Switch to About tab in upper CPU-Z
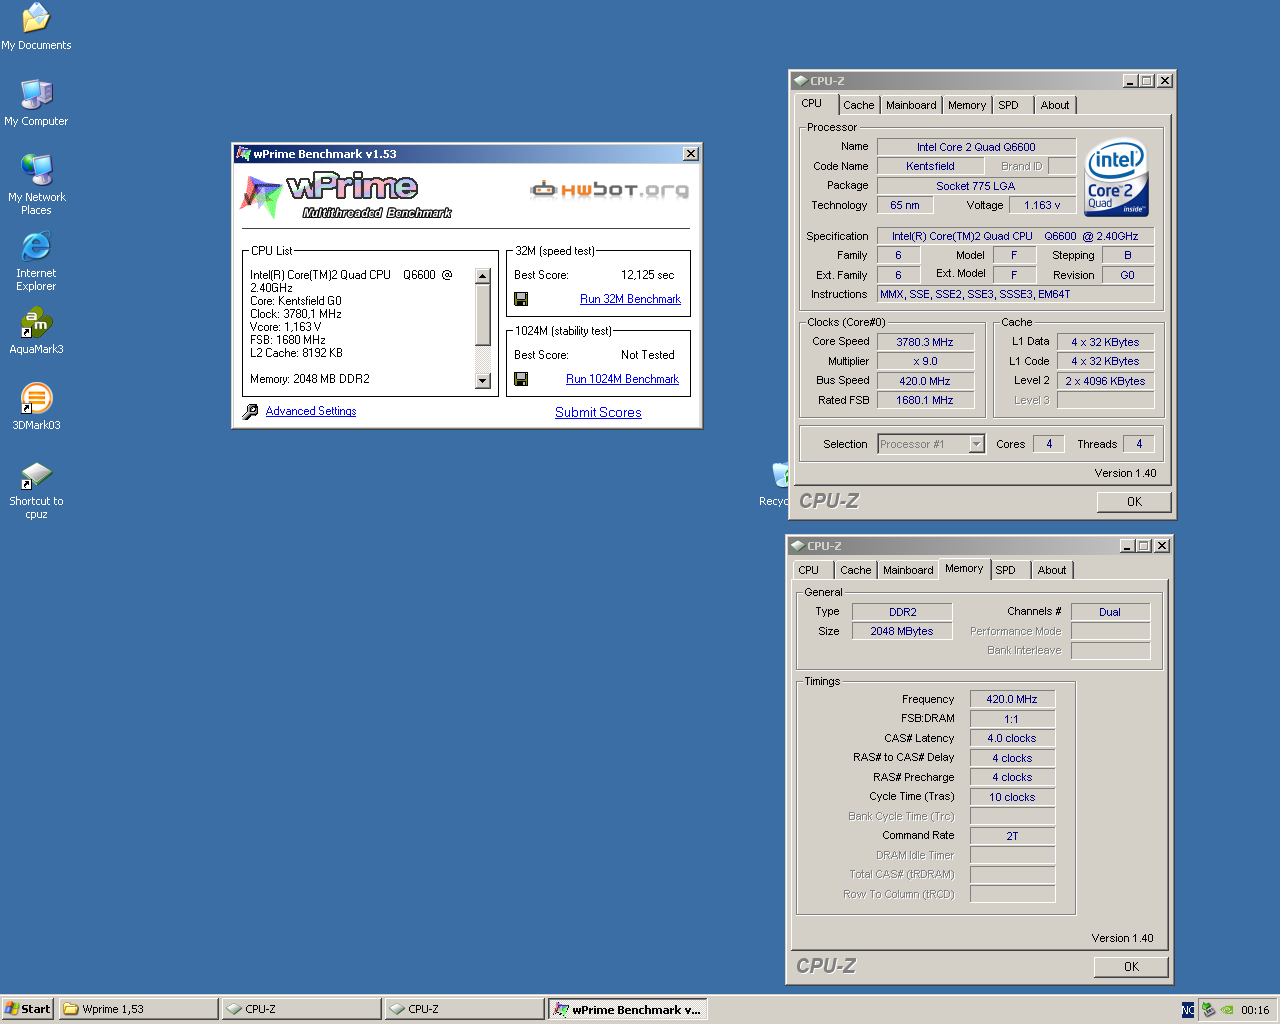Viewport: 1280px width, 1024px height. [1055, 105]
